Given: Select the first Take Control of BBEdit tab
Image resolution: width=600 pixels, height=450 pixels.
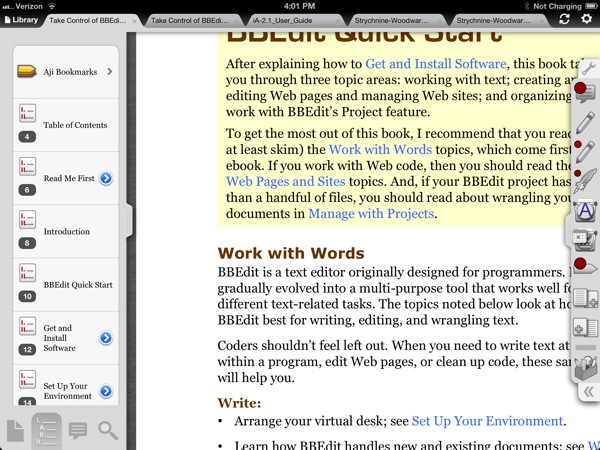Looking at the screenshot, I should tap(88, 20).
